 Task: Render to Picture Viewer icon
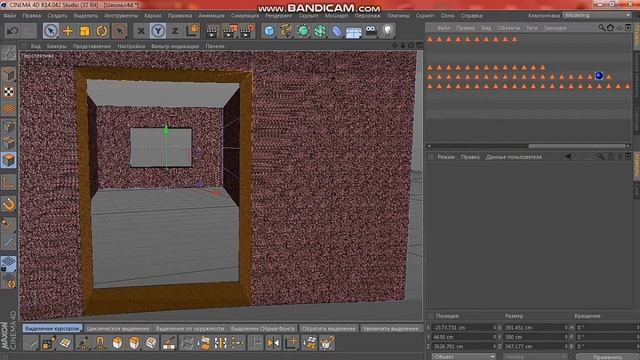coord(230,31)
